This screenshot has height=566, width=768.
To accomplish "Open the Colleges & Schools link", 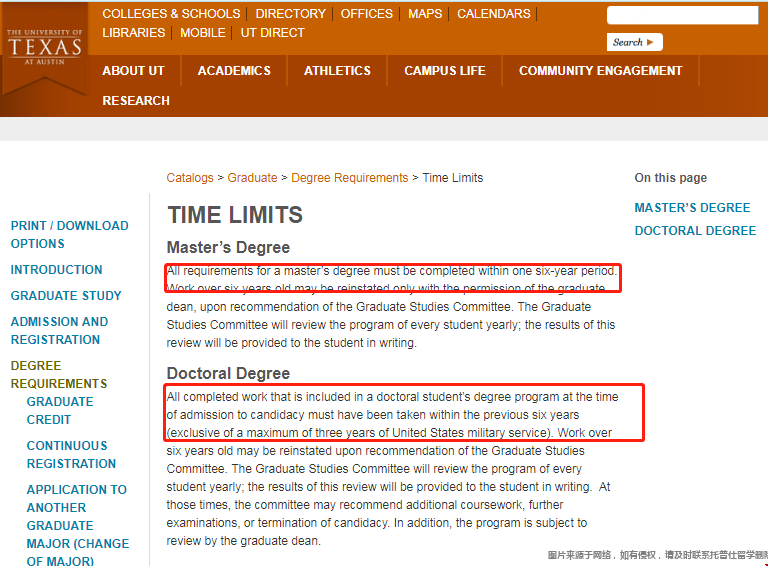I will (x=171, y=14).
